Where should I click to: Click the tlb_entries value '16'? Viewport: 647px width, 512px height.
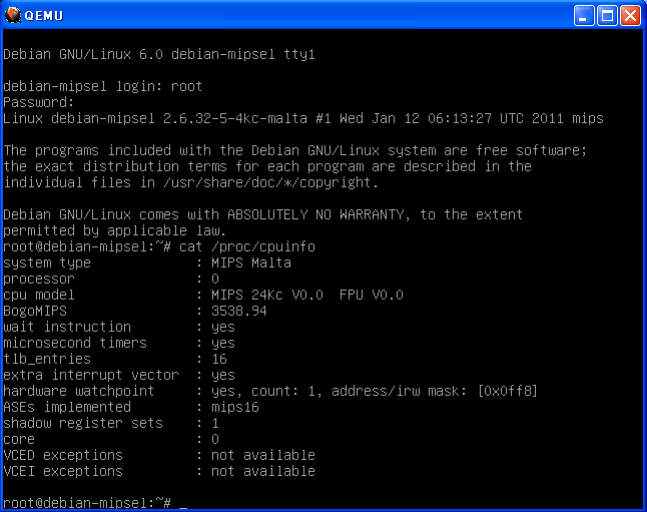(219, 359)
